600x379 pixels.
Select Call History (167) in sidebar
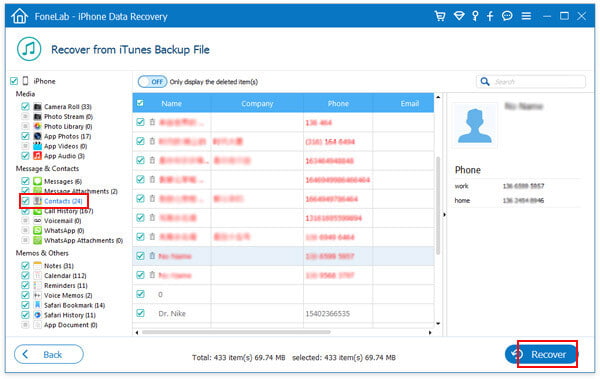point(68,211)
